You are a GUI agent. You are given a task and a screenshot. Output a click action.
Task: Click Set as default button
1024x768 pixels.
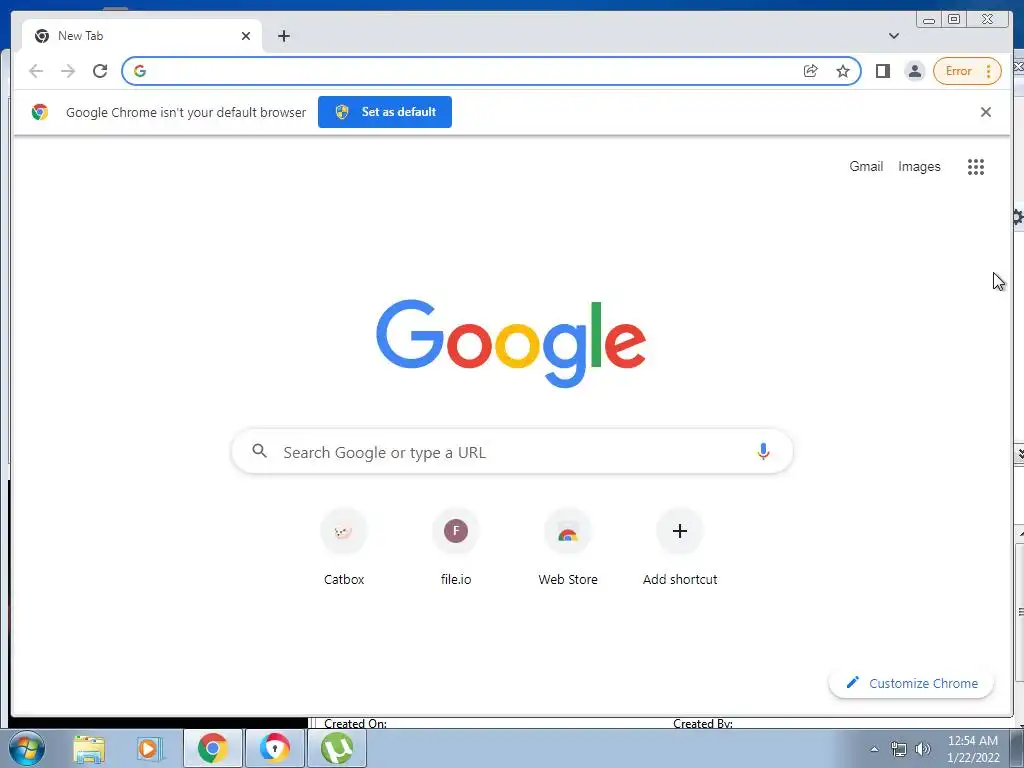pos(385,112)
